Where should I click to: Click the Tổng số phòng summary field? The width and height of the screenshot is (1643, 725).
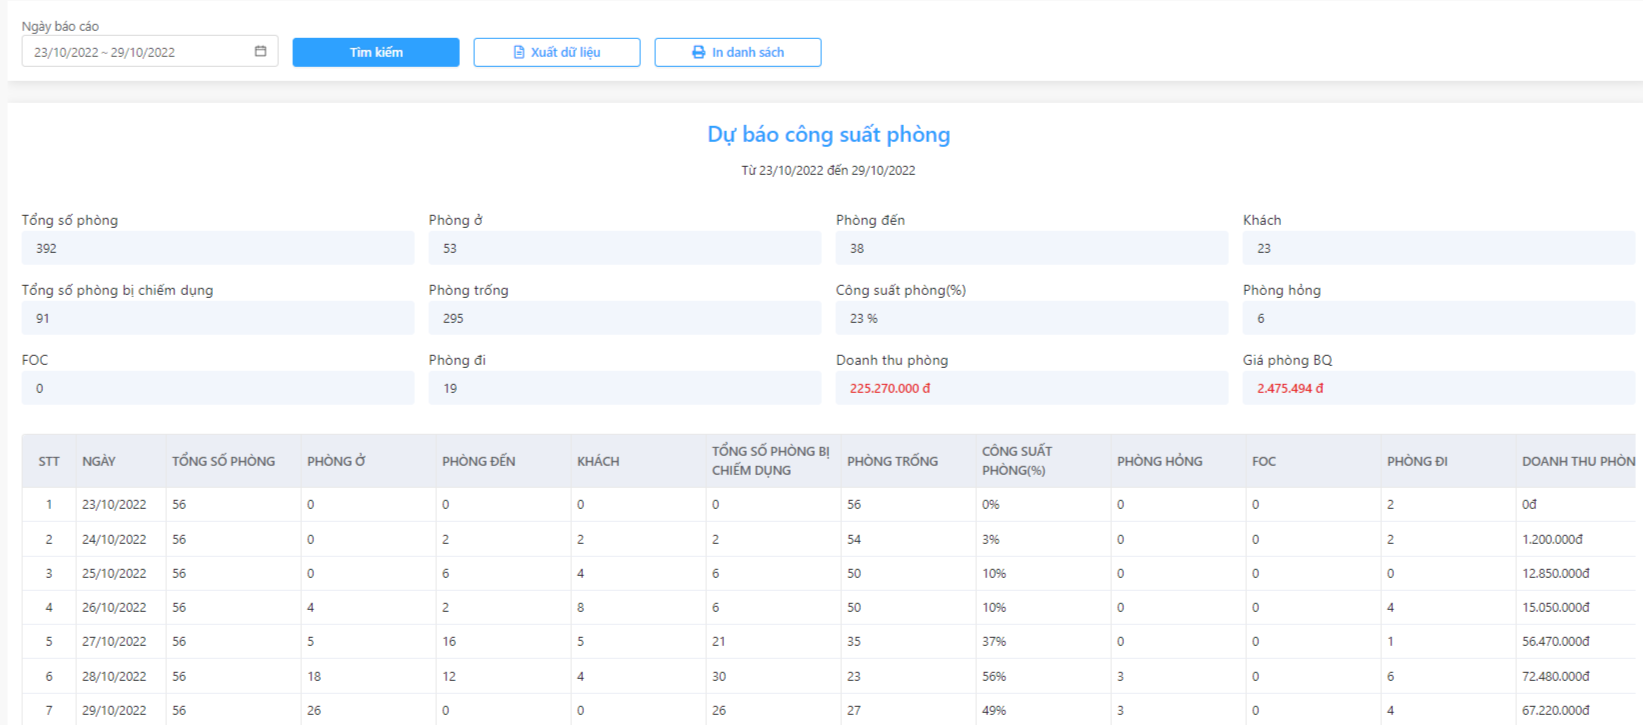click(218, 248)
